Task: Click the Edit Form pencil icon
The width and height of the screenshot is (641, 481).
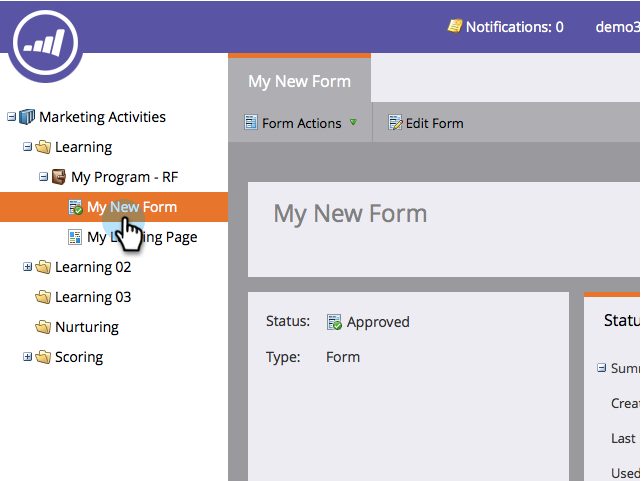Action: click(x=395, y=123)
